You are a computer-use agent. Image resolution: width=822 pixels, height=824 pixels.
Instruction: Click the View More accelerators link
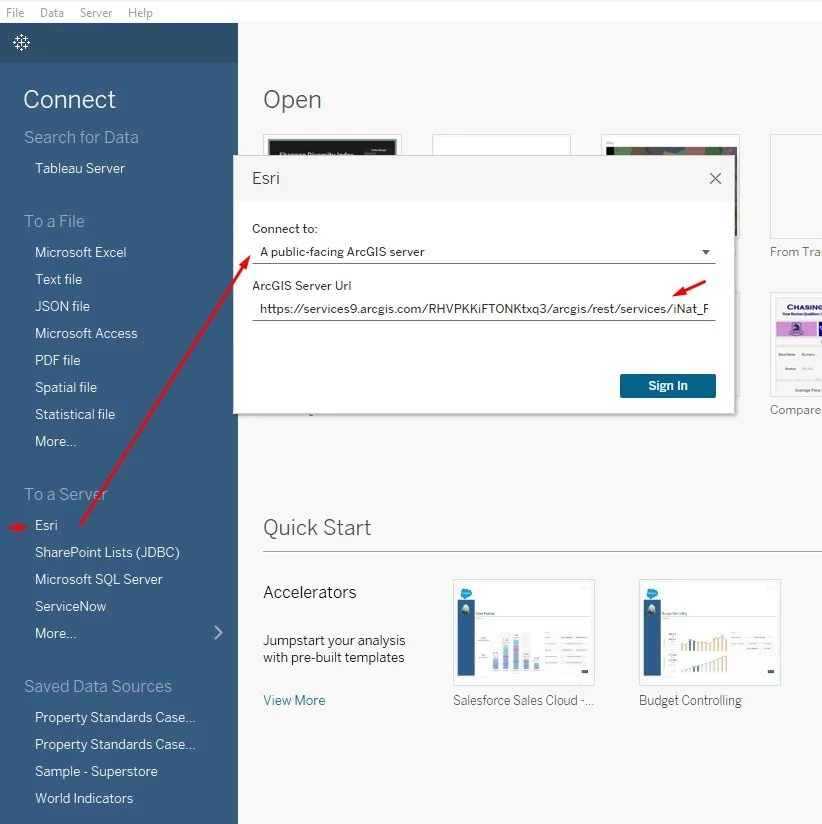294,701
